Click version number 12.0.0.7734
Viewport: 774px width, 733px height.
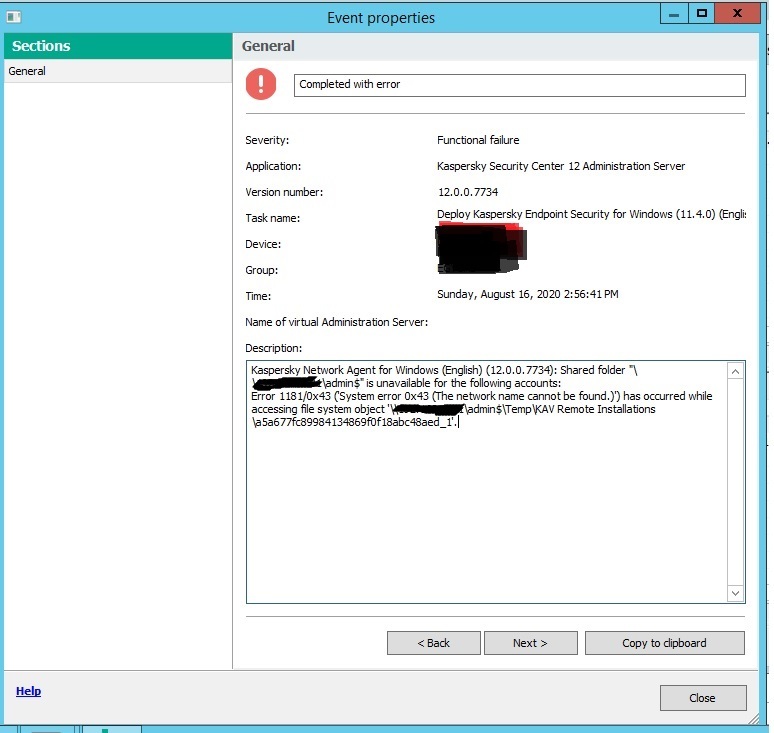point(468,192)
